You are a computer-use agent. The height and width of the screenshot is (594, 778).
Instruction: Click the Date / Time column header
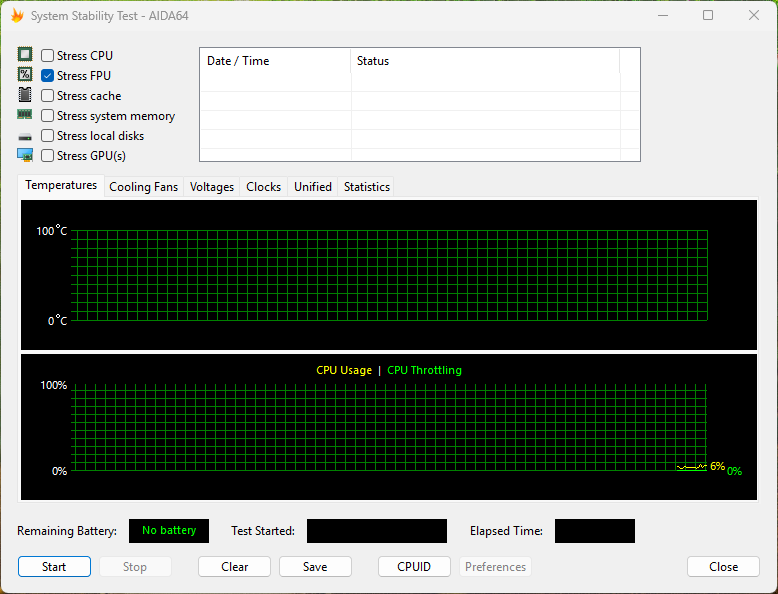pyautogui.click(x=275, y=61)
